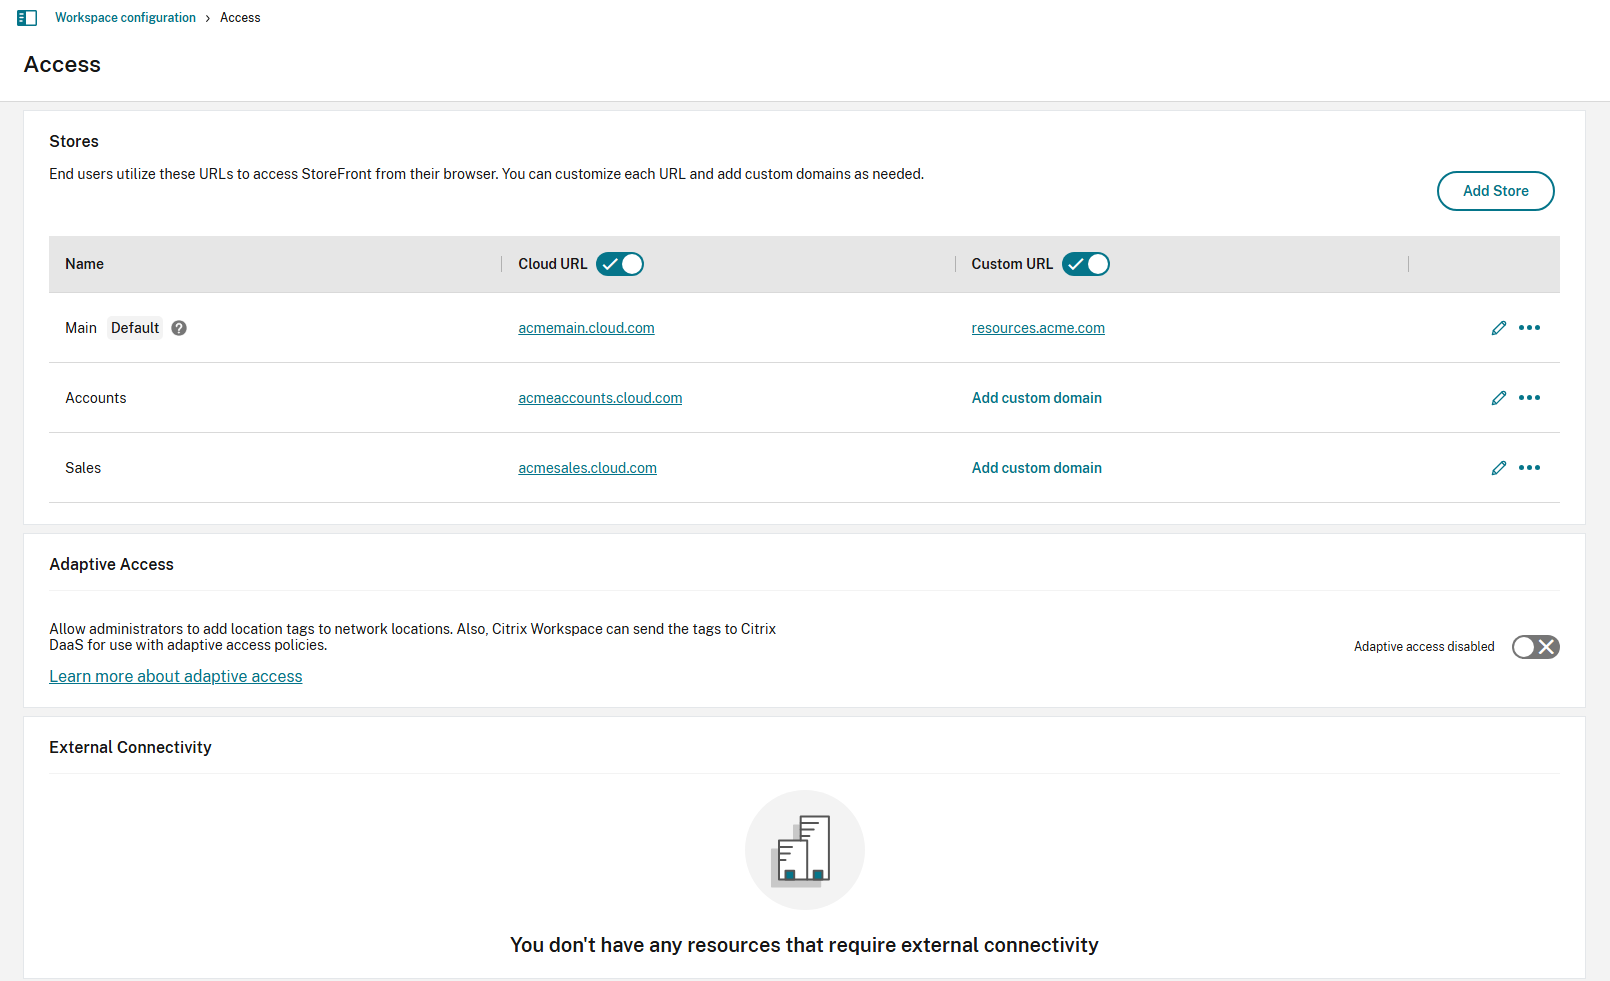Add custom domain for Accounts store
Viewport: 1610px width, 981px height.
click(1037, 398)
